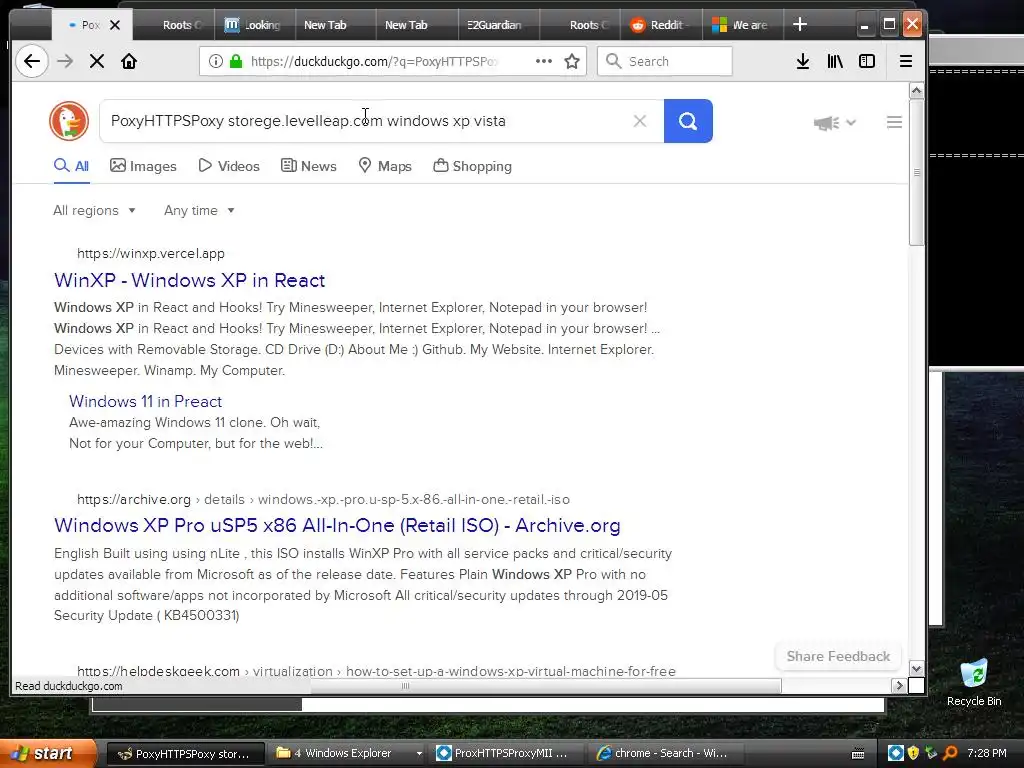Toggle the sidebar view icon
This screenshot has width=1024, height=768.
[867, 61]
